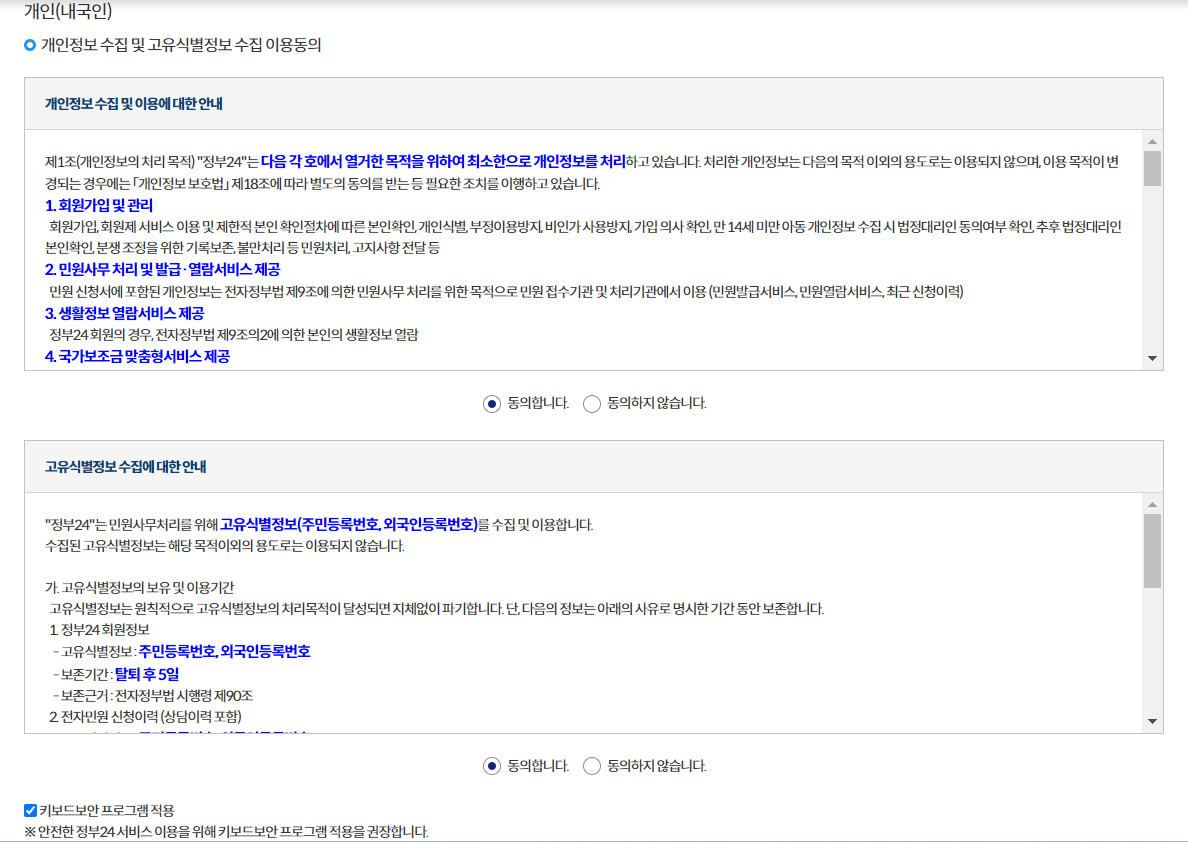Click panel title '고유식별정보 수집에 대한 안내'
Viewport: 1188px width, 842px height.
(126, 467)
